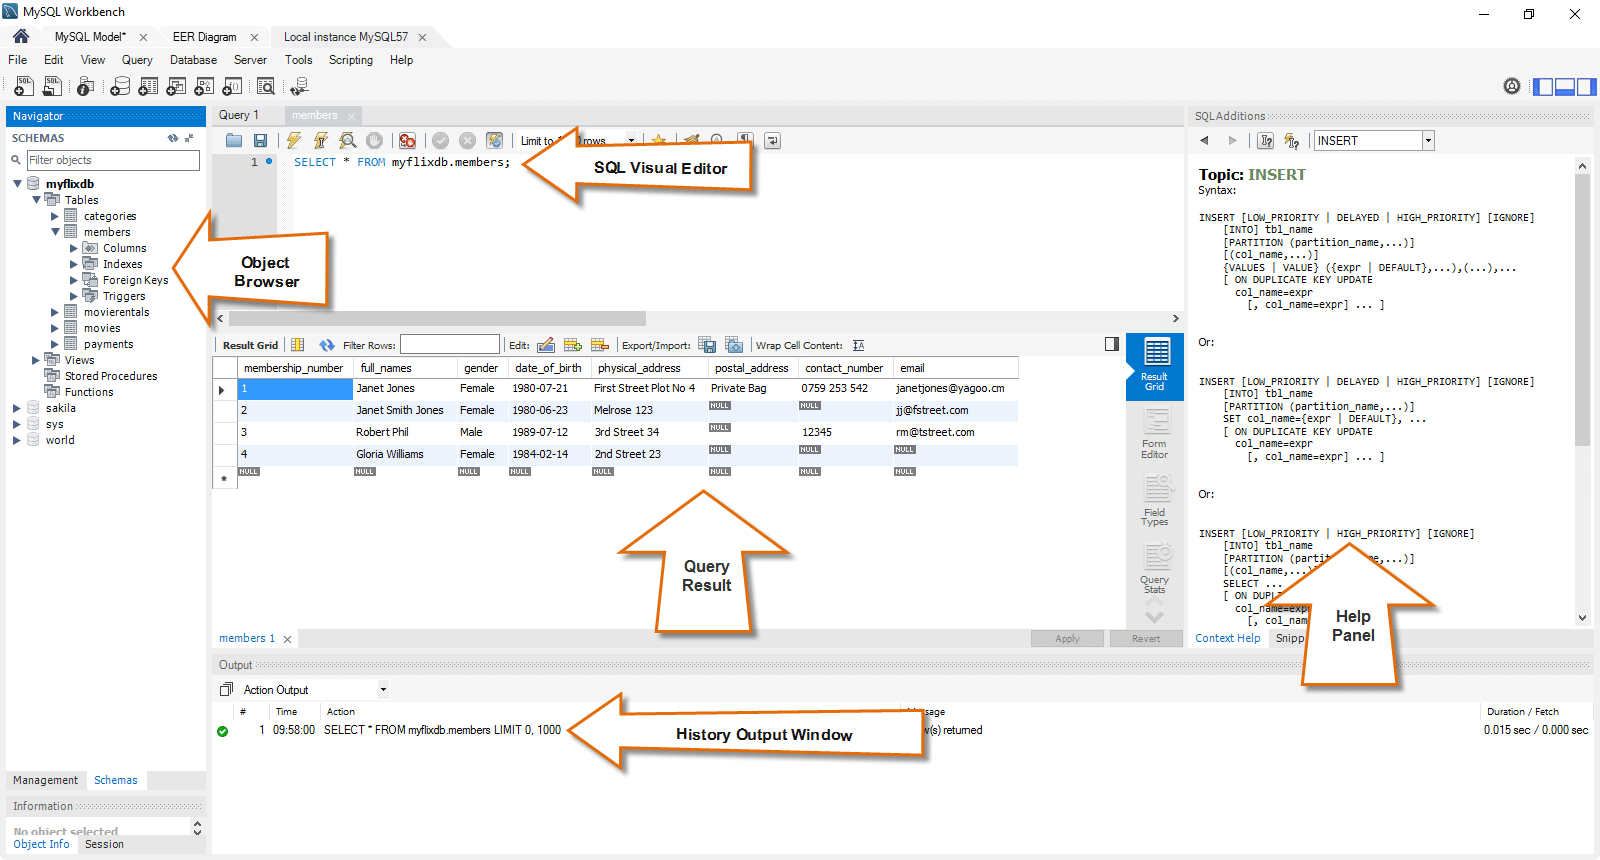Open the Context Help tab

coord(1228,638)
